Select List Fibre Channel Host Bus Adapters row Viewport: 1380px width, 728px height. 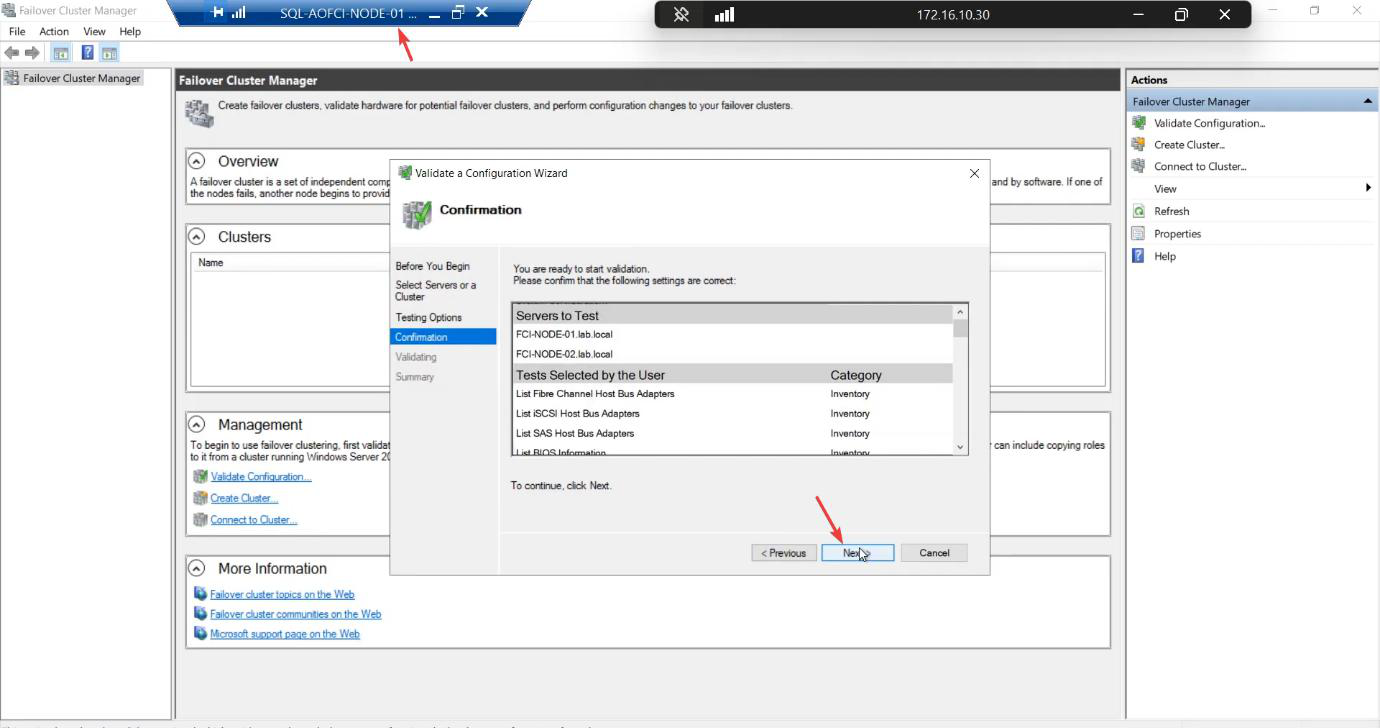point(732,394)
